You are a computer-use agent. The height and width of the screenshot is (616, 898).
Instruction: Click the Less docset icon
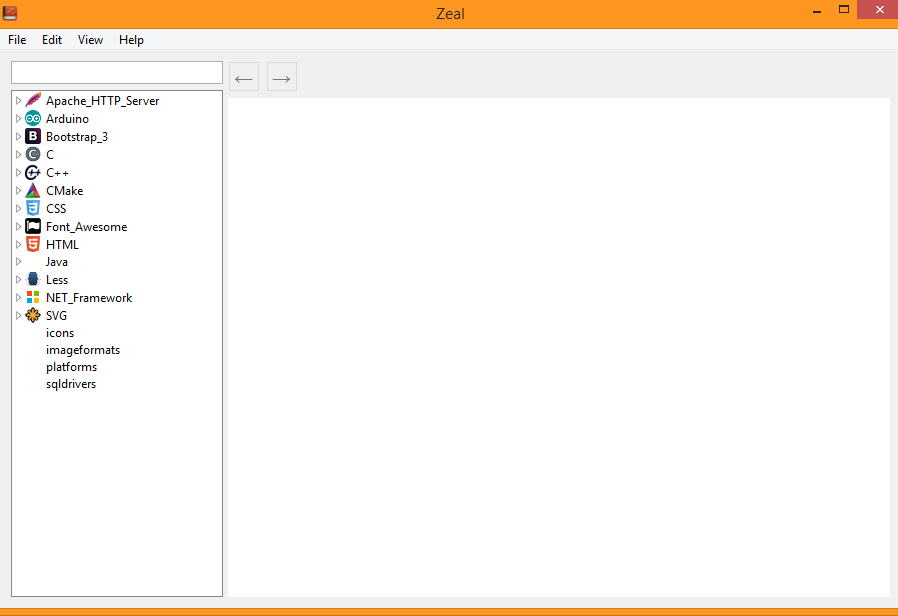[x=33, y=279]
